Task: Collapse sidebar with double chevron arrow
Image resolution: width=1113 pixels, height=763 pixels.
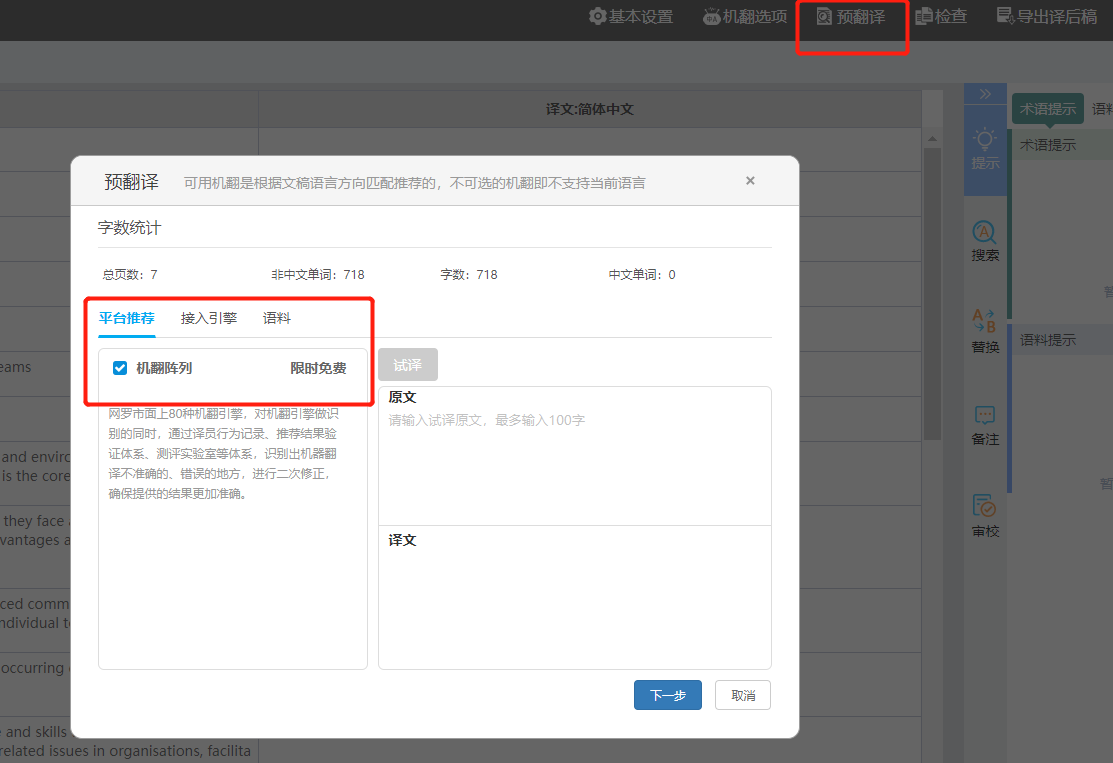Action: (985, 94)
